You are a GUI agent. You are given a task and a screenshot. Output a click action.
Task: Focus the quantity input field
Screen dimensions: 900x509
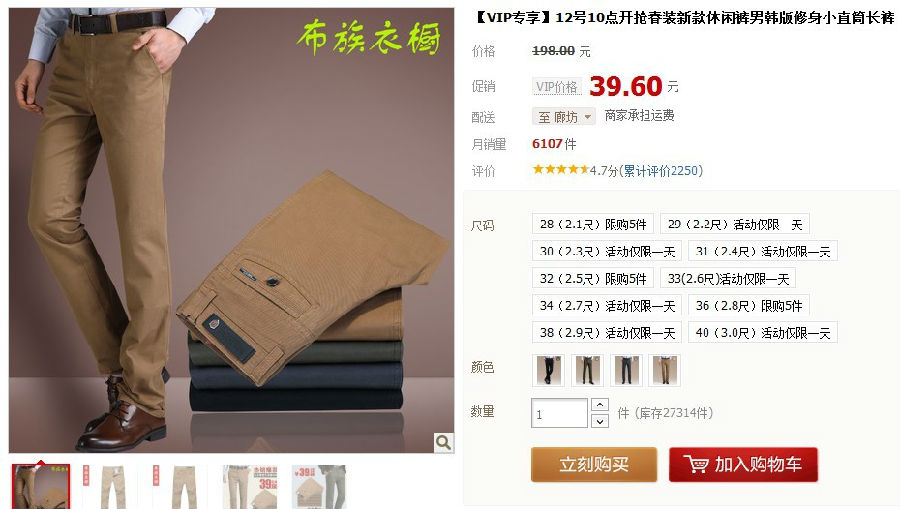tap(560, 413)
